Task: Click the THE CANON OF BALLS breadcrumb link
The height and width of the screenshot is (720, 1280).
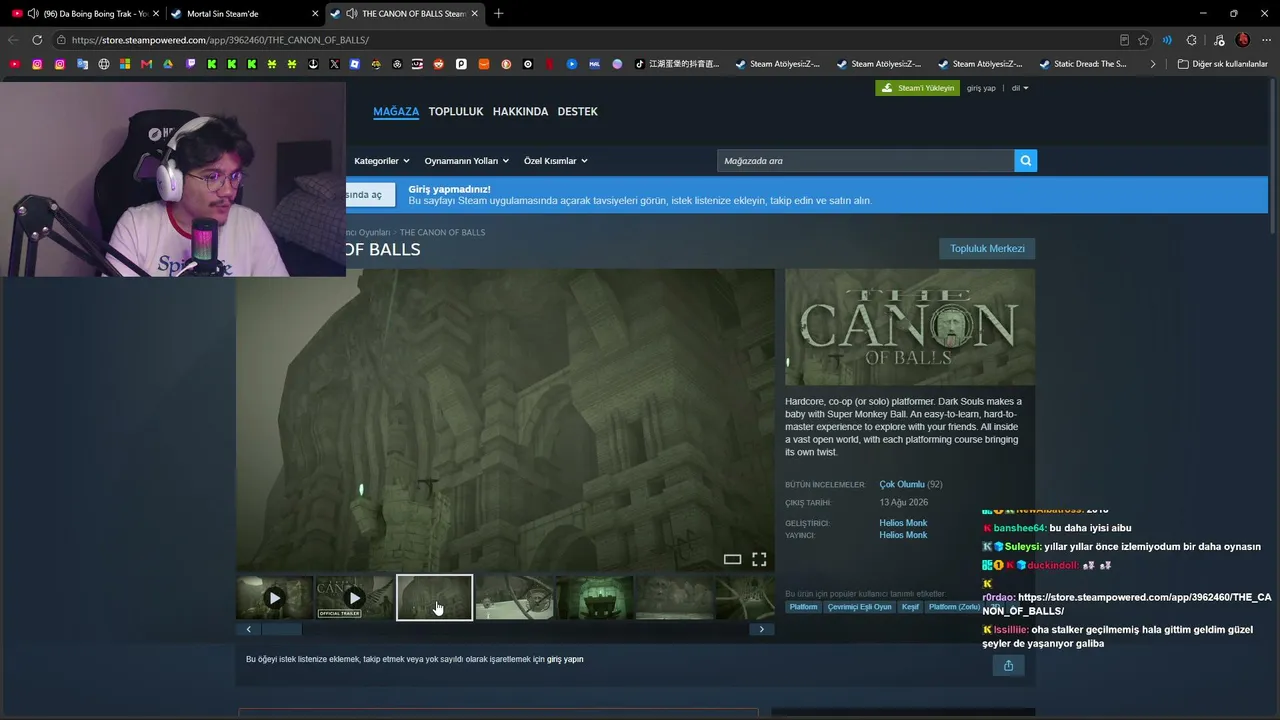Action: [442, 232]
